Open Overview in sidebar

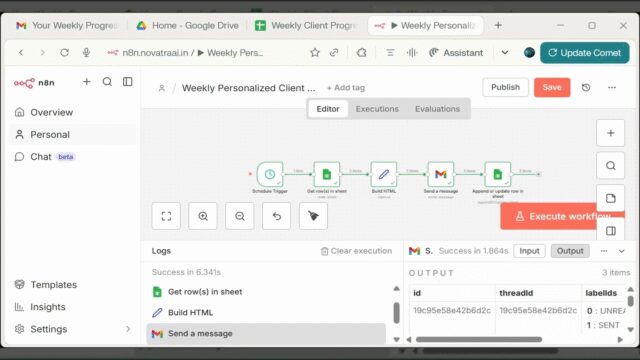pyautogui.click(x=73, y=112)
